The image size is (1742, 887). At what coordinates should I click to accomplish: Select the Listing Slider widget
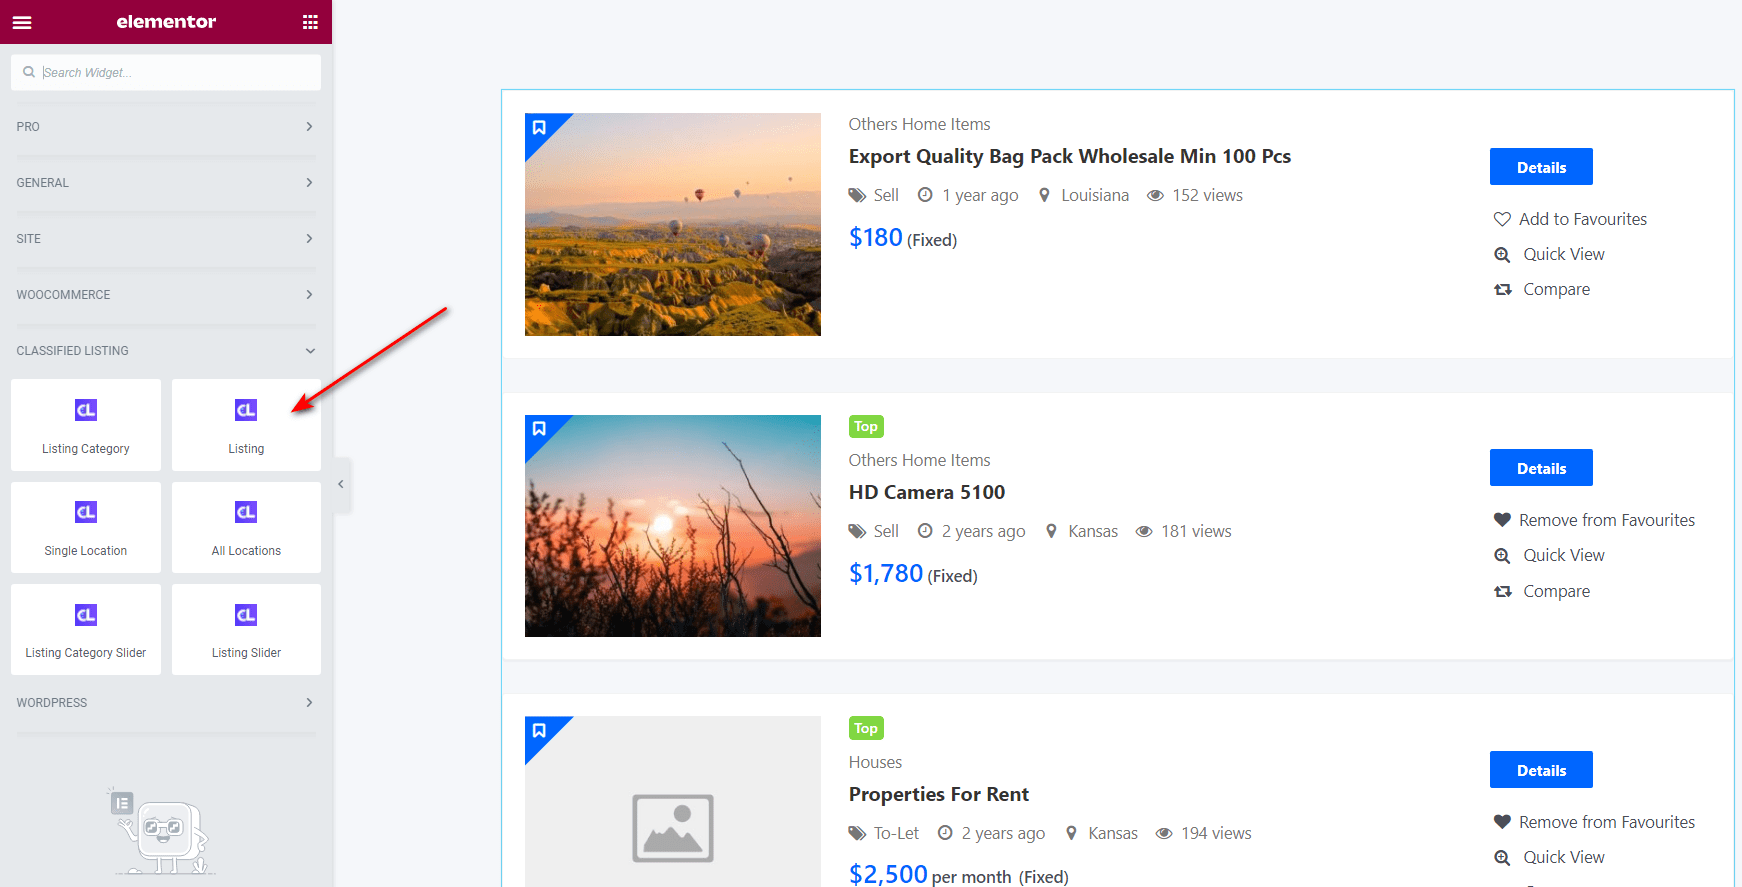[246, 629]
